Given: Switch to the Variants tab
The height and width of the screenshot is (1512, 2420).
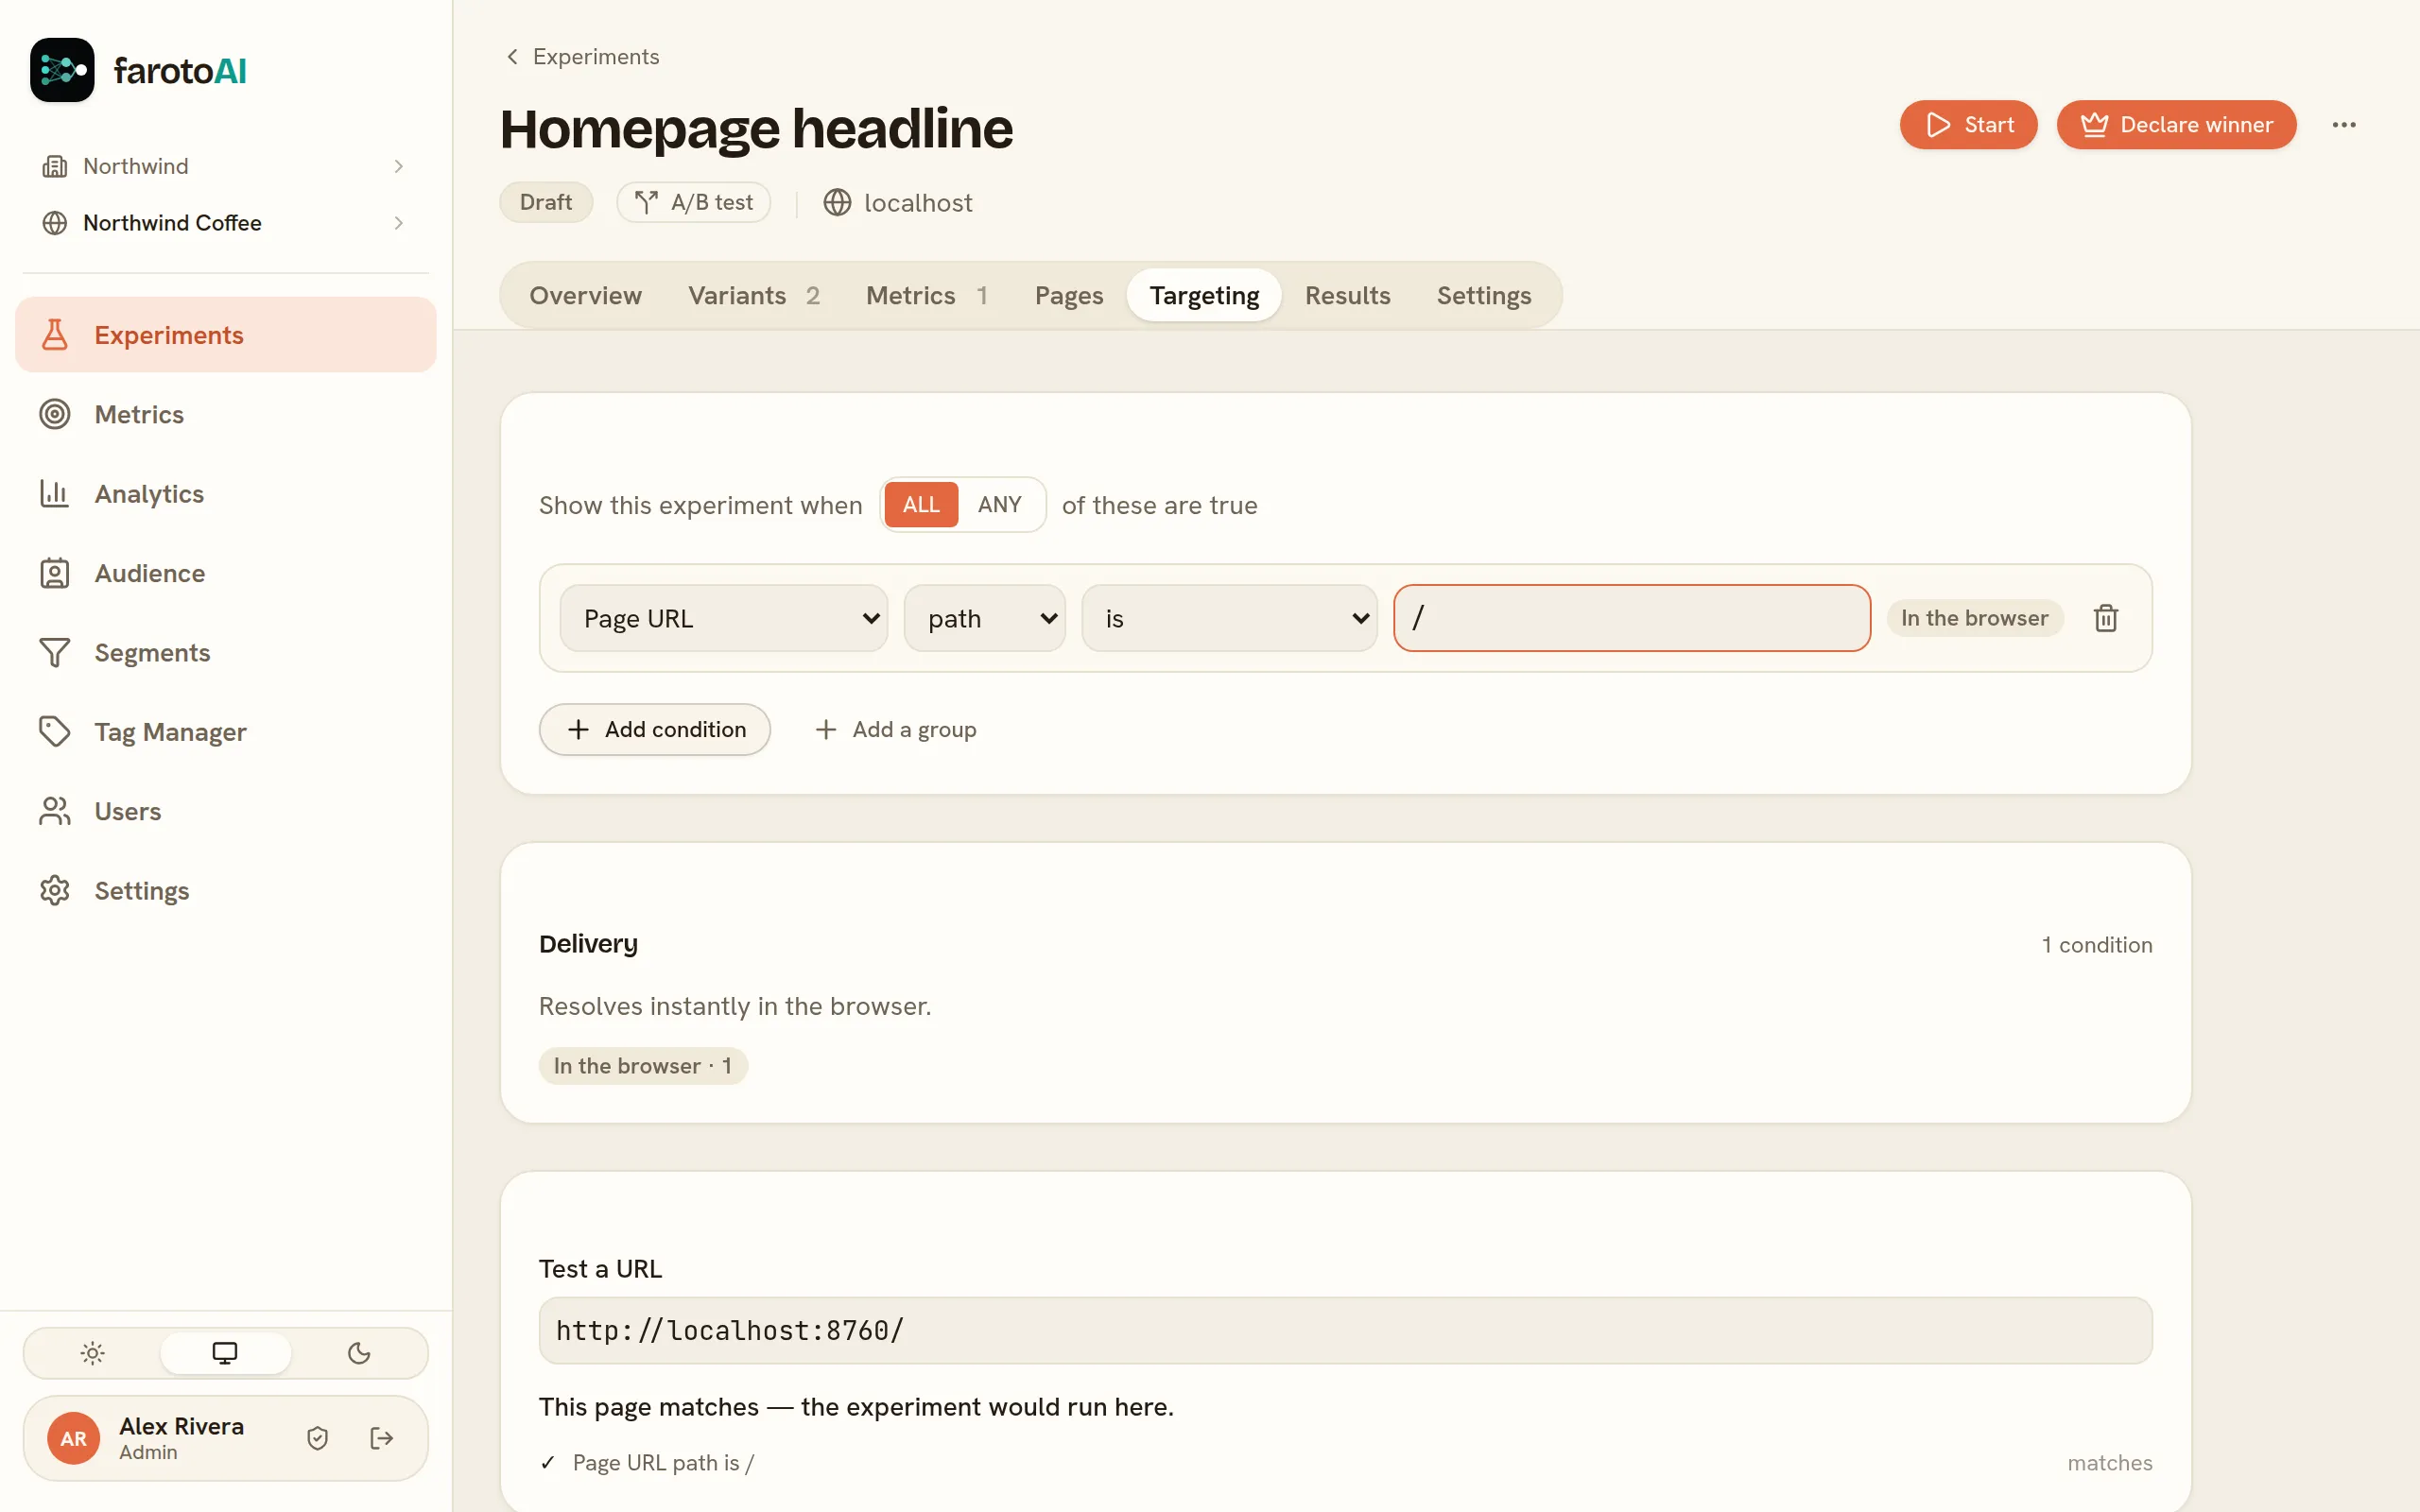Looking at the screenshot, I should pos(754,295).
